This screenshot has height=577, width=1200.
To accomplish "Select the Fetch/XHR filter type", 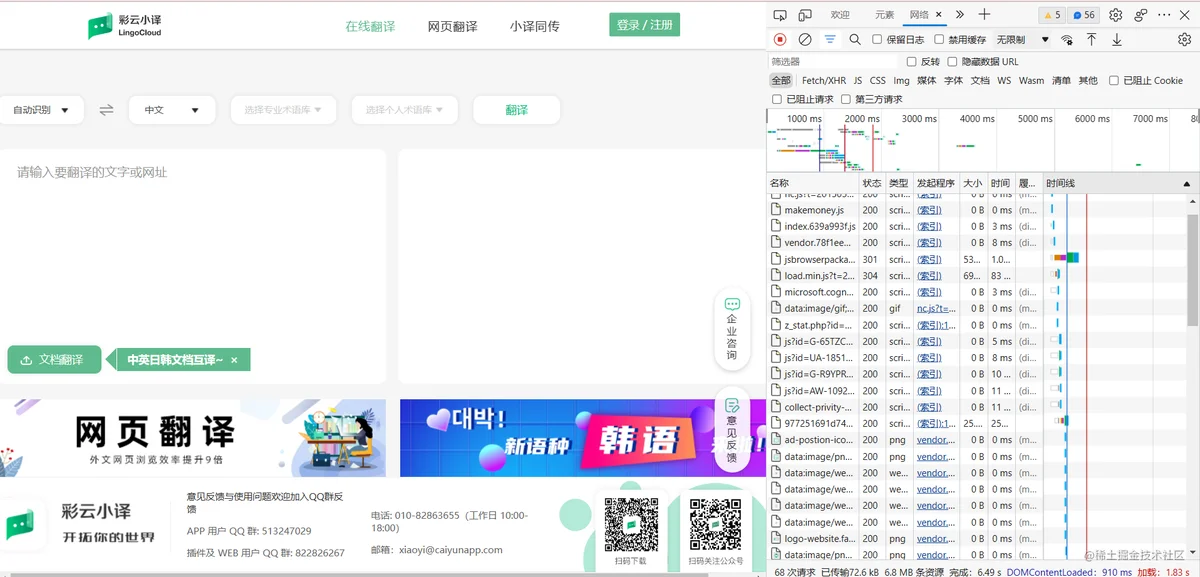I will click(x=824, y=81).
